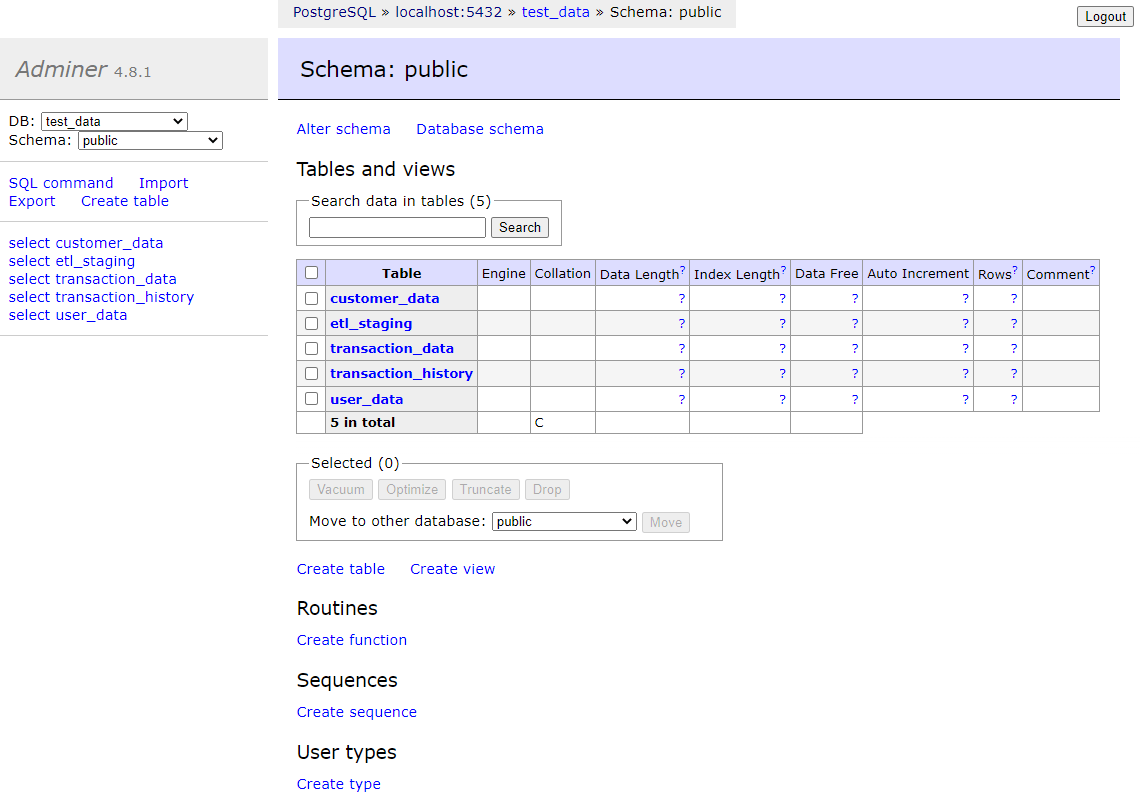Open the Schema selection dropdown
This screenshot has width=1140, height=807.
coord(149,140)
